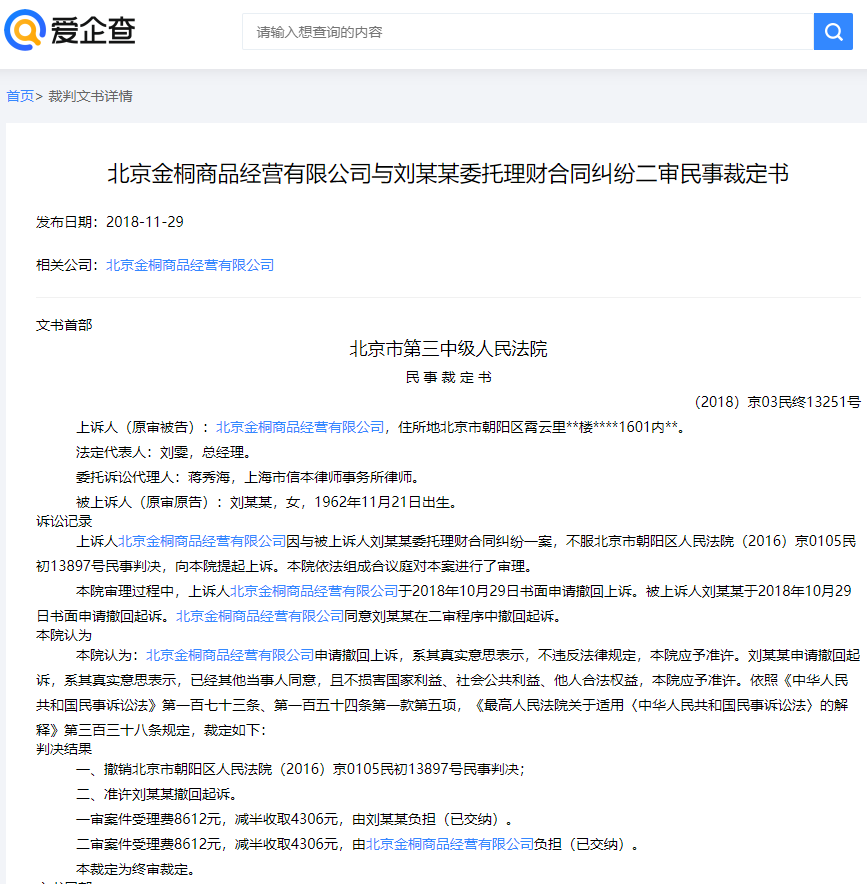
Task: Click line 一、撤销北京市朝阳区人民法院
Action: (x=300, y=769)
